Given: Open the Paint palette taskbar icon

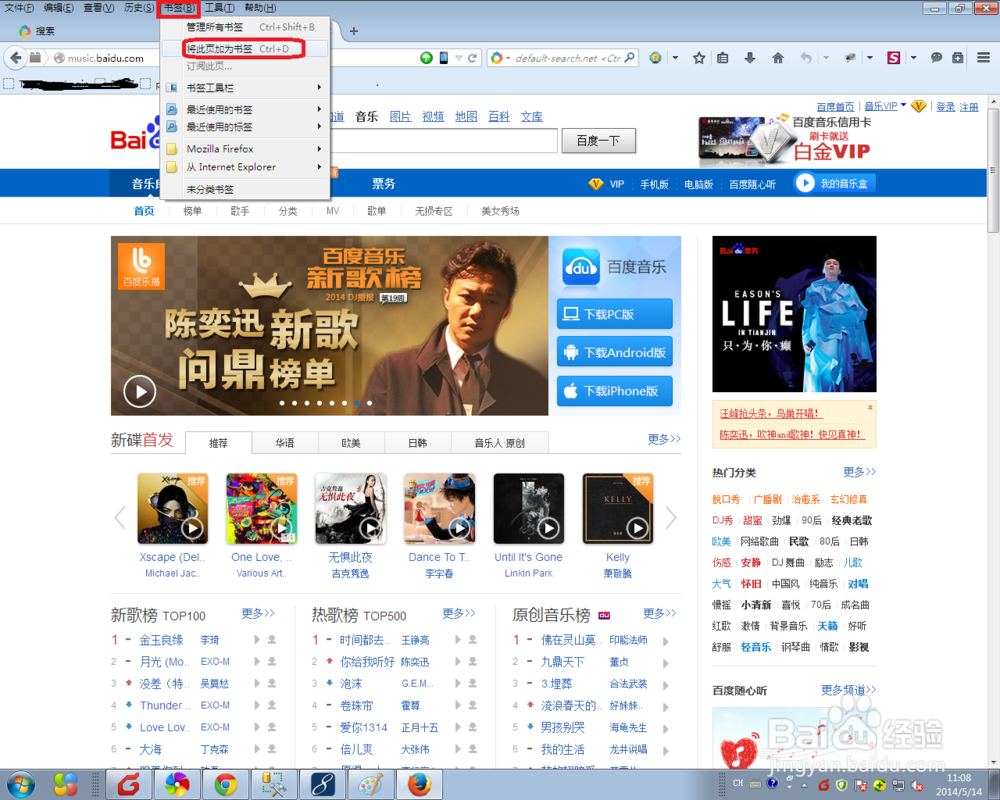Looking at the screenshot, I should point(371,785).
